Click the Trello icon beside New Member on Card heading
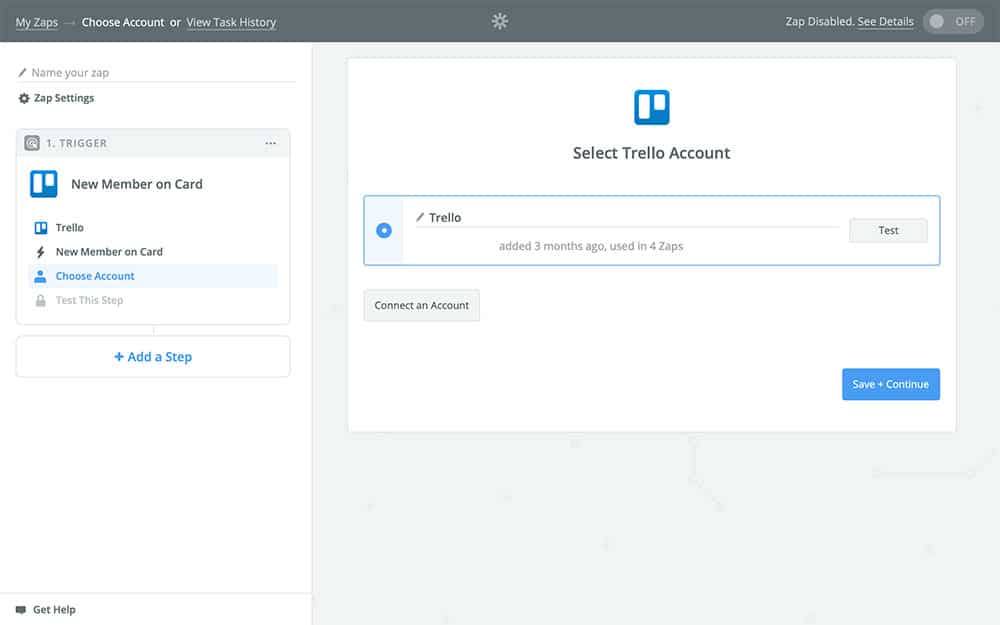This screenshot has width=1000, height=625. coord(44,184)
